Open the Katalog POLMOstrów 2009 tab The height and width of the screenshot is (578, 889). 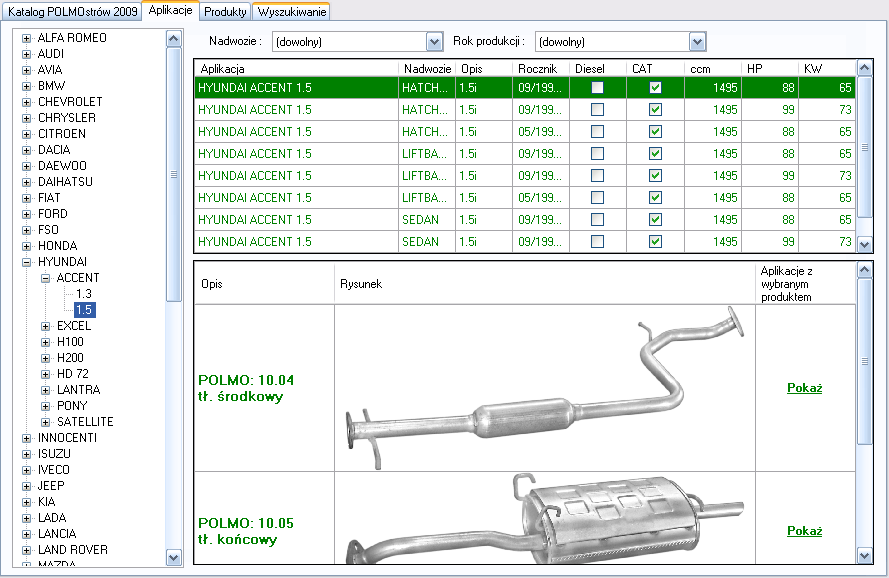point(73,11)
